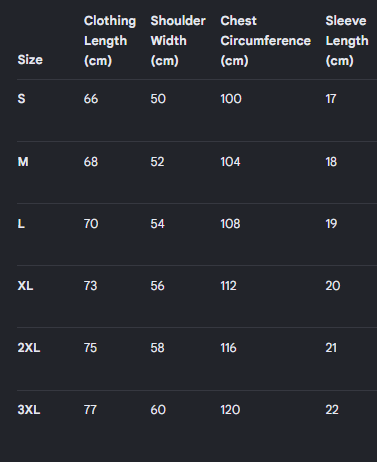Viewport: 377px width, 462px height.
Task: Click chest circumference value 116
Action: click(x=229, y=348)
